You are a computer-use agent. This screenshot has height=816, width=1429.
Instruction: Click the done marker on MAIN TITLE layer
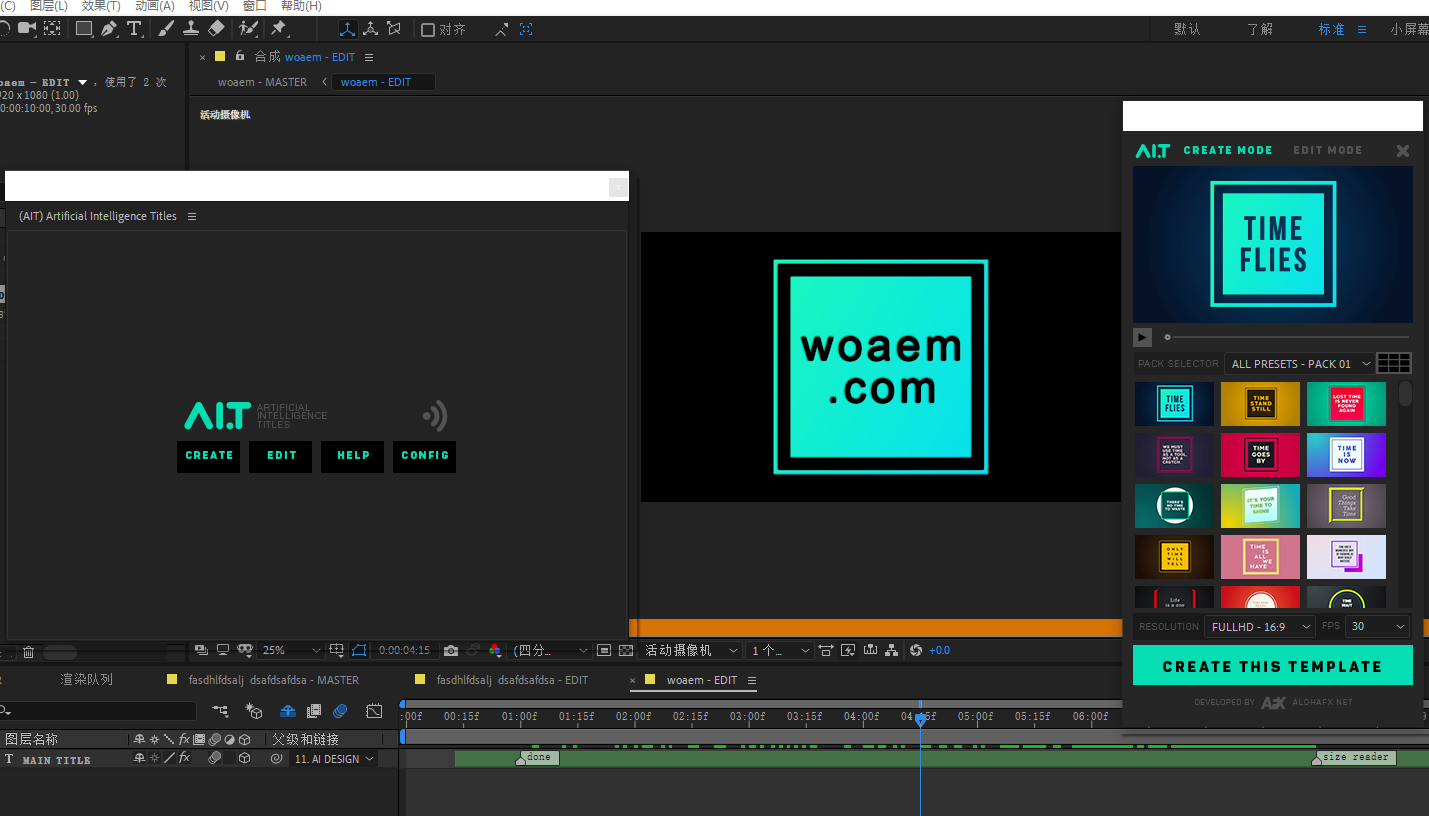click(x=538, y=758)
